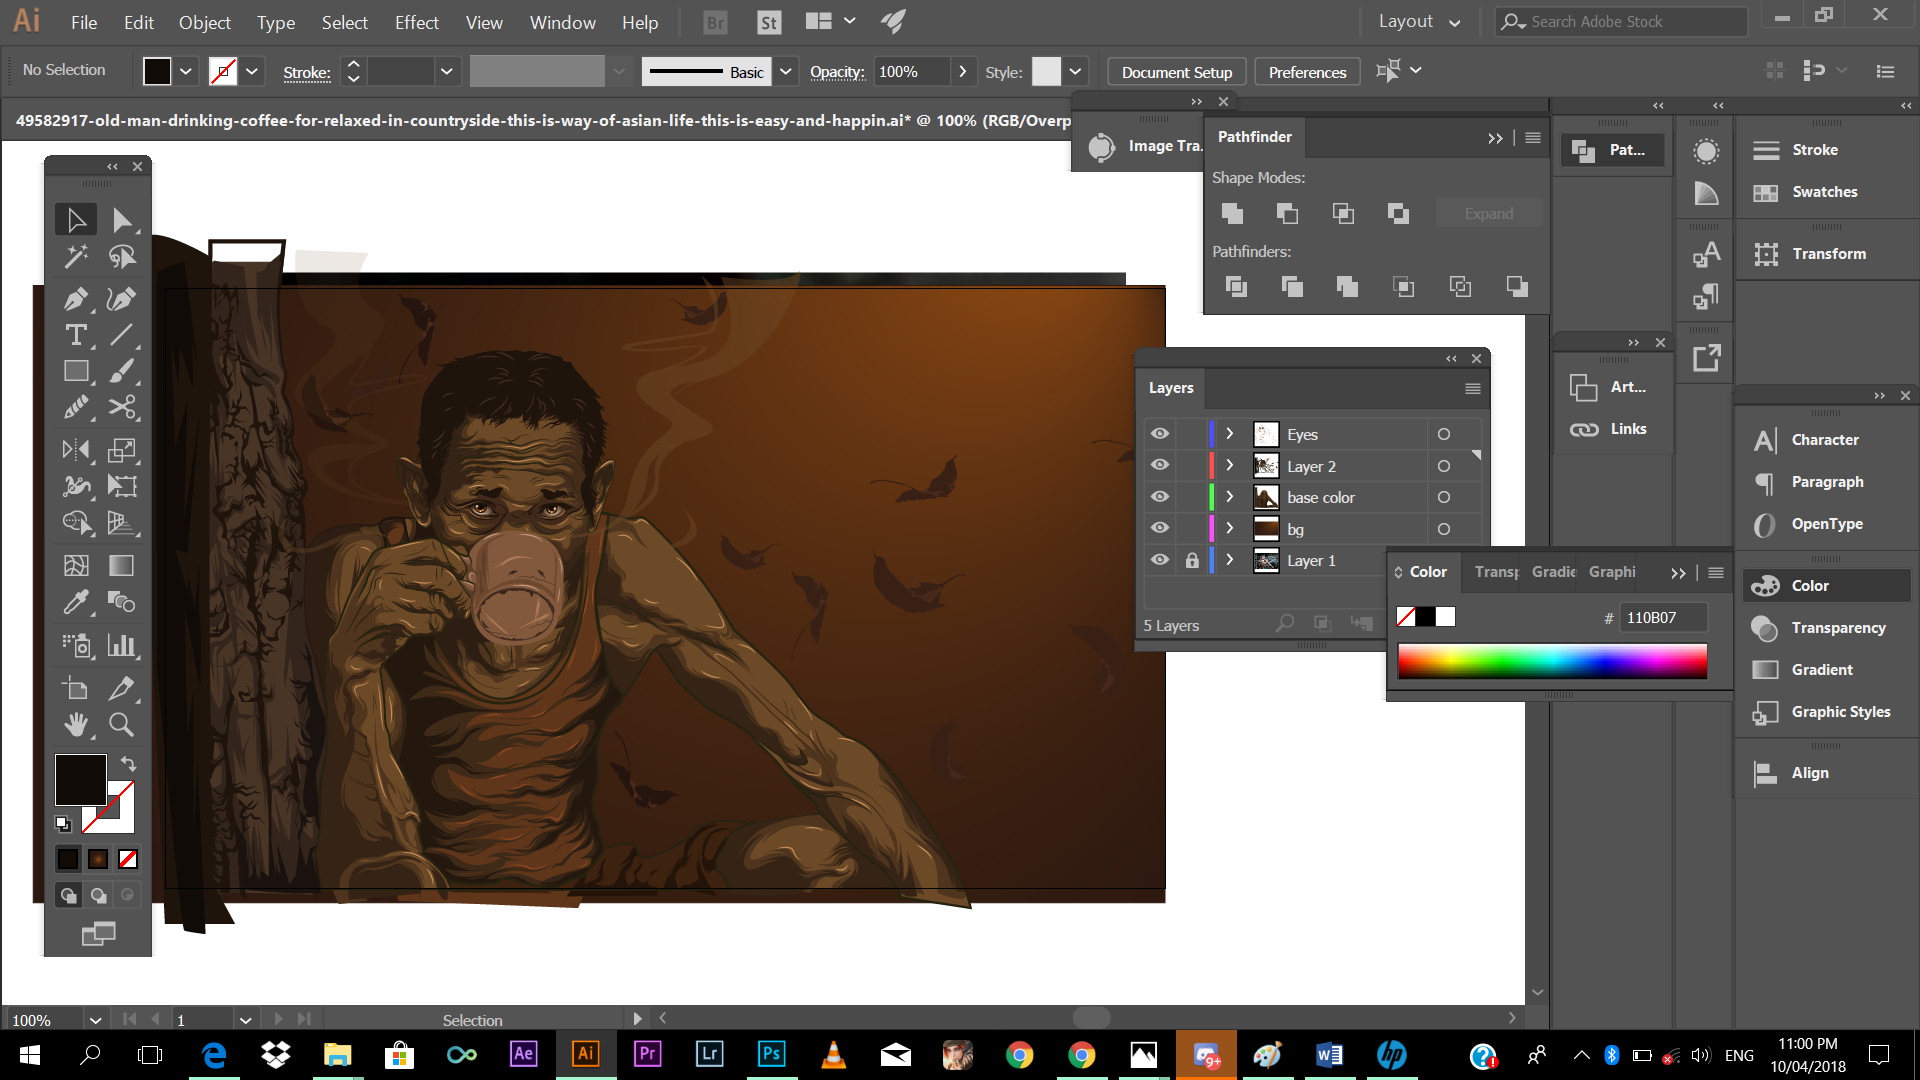Expand the base color layer
Screen dimensions: 1920x1080
[1230, 497]
